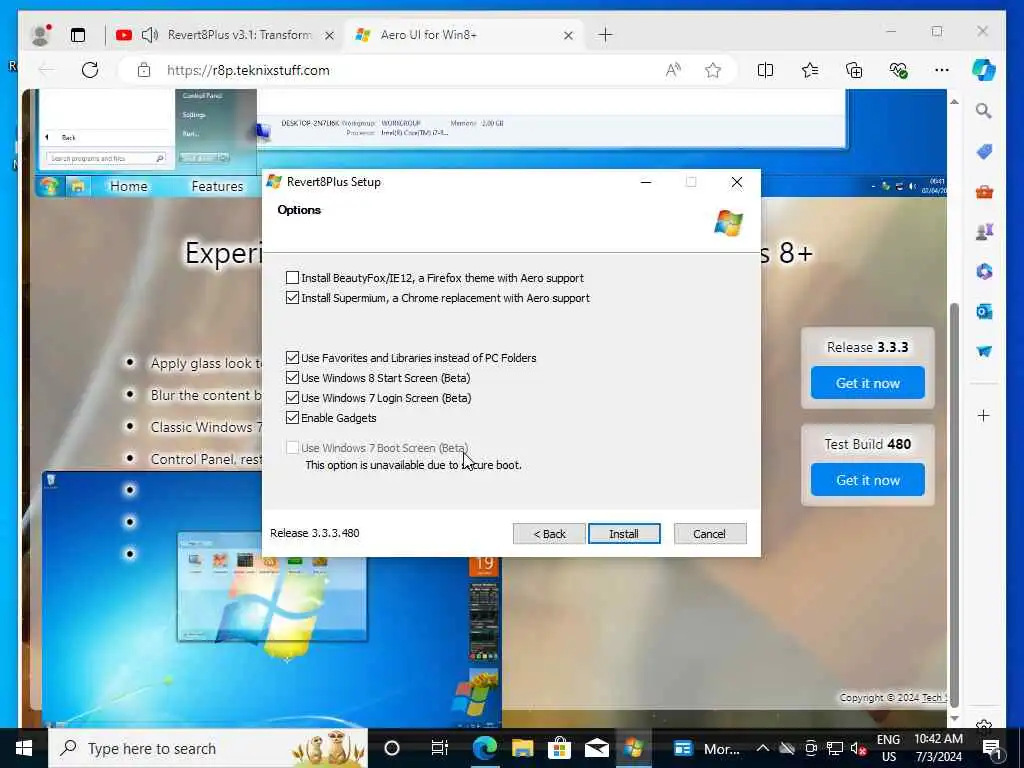Viewport: 1024px width, 768px height.
Task: Toggle Use Favorites and Libraries checkbox
Action: 293,358
